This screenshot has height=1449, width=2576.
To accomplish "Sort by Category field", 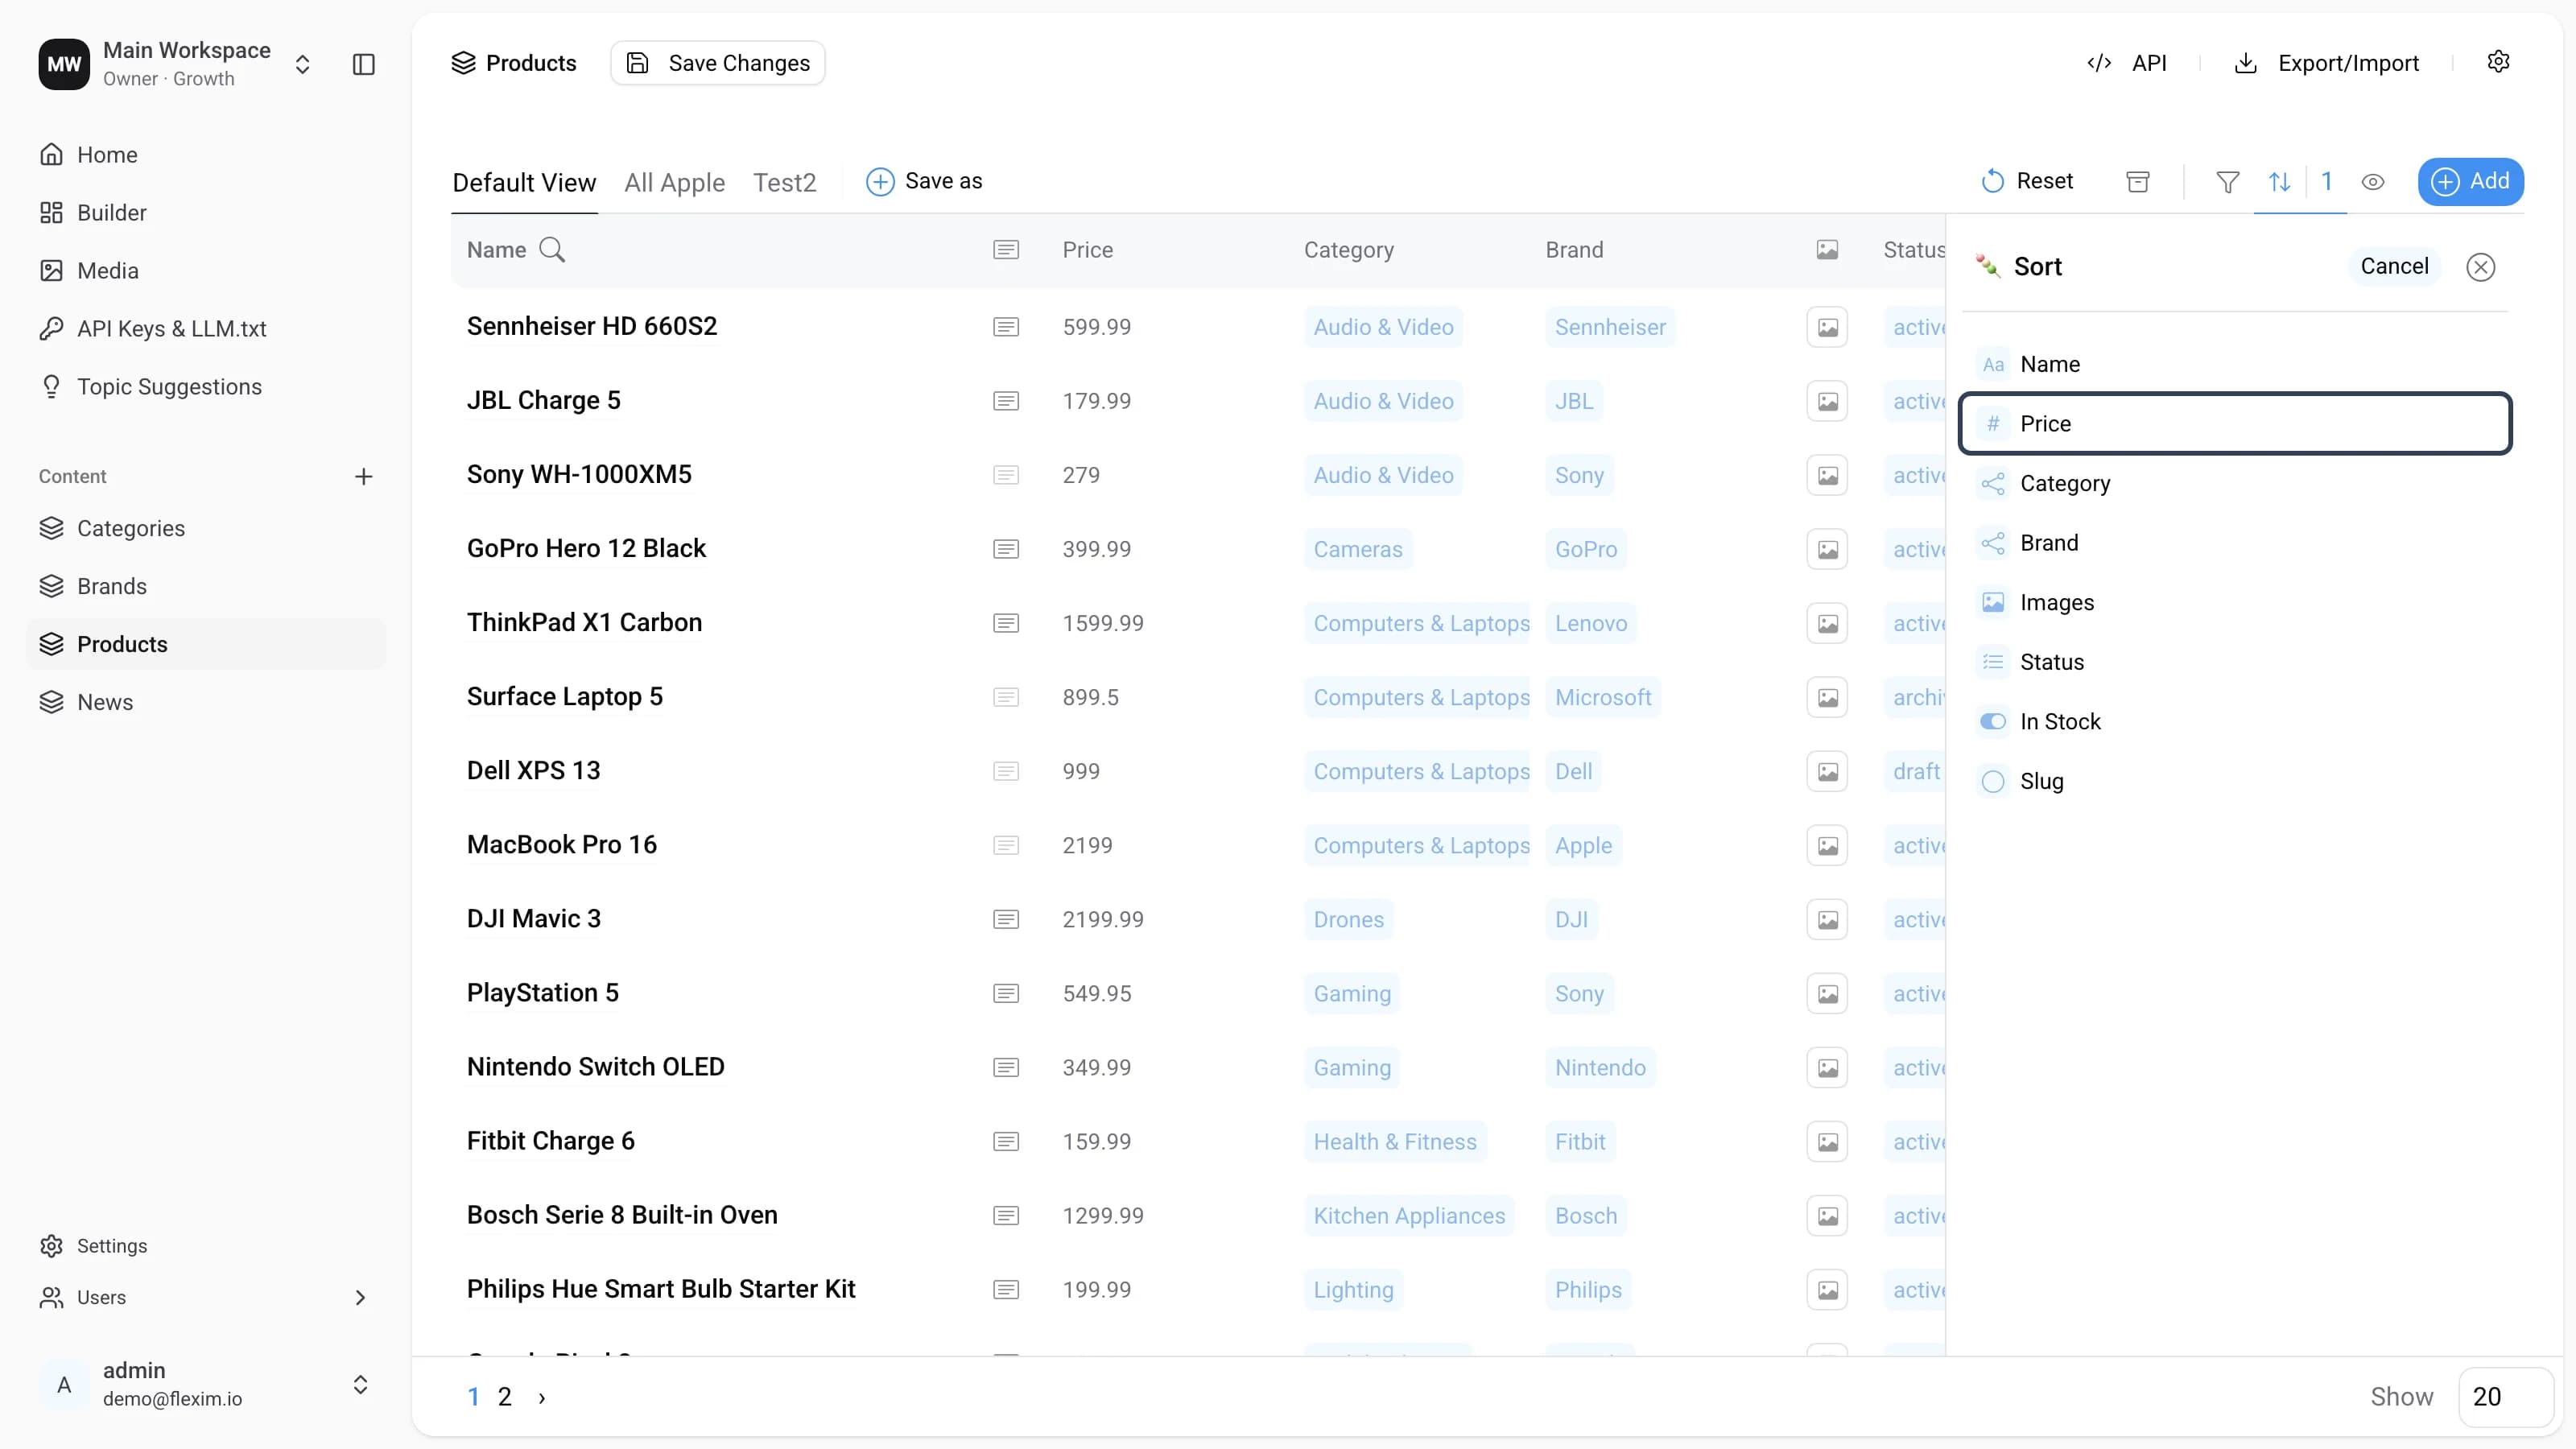I will pos(2235,483).
